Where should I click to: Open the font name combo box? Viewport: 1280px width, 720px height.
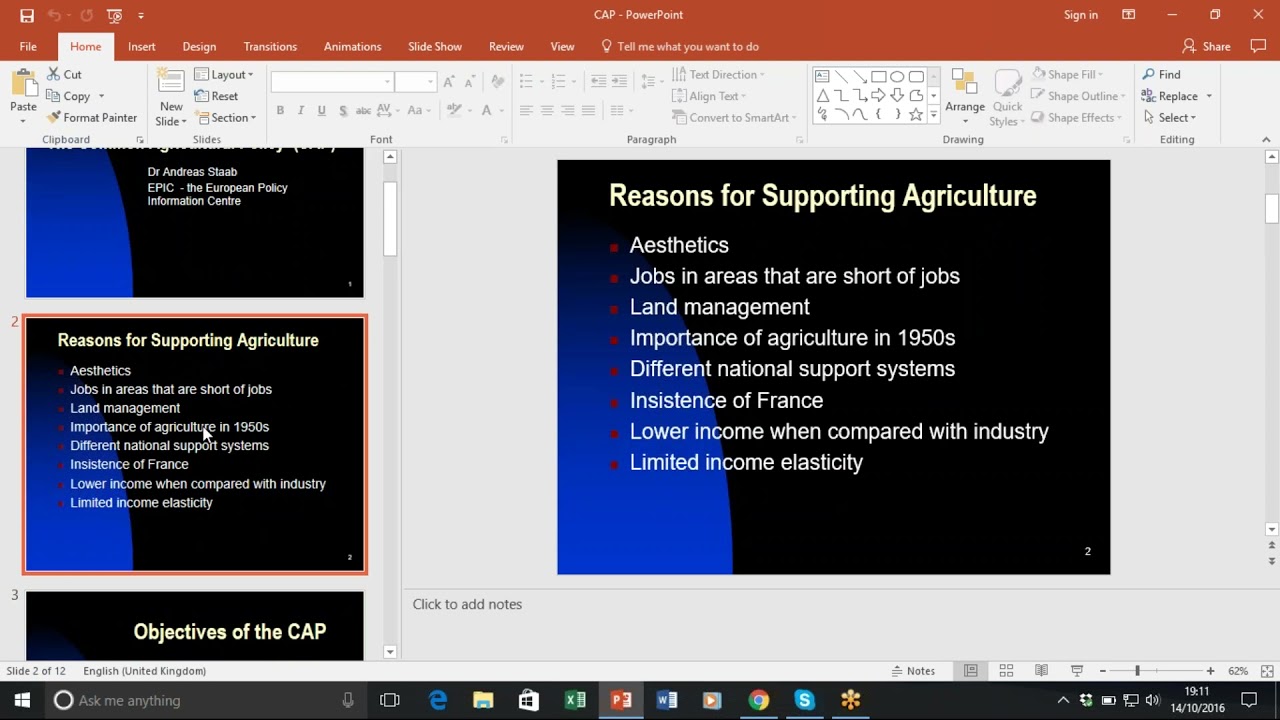(x=331, y=82)
